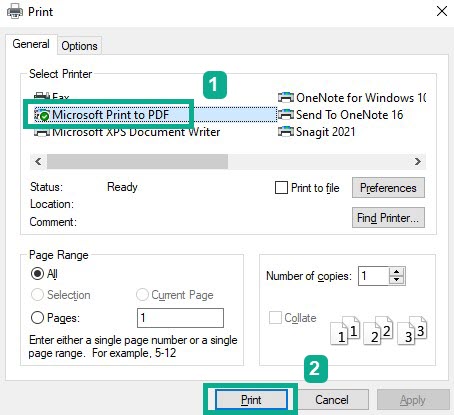Click the printer icon in title bar
The width and height of the screenshot is (454, 415).
click(15, 12)
